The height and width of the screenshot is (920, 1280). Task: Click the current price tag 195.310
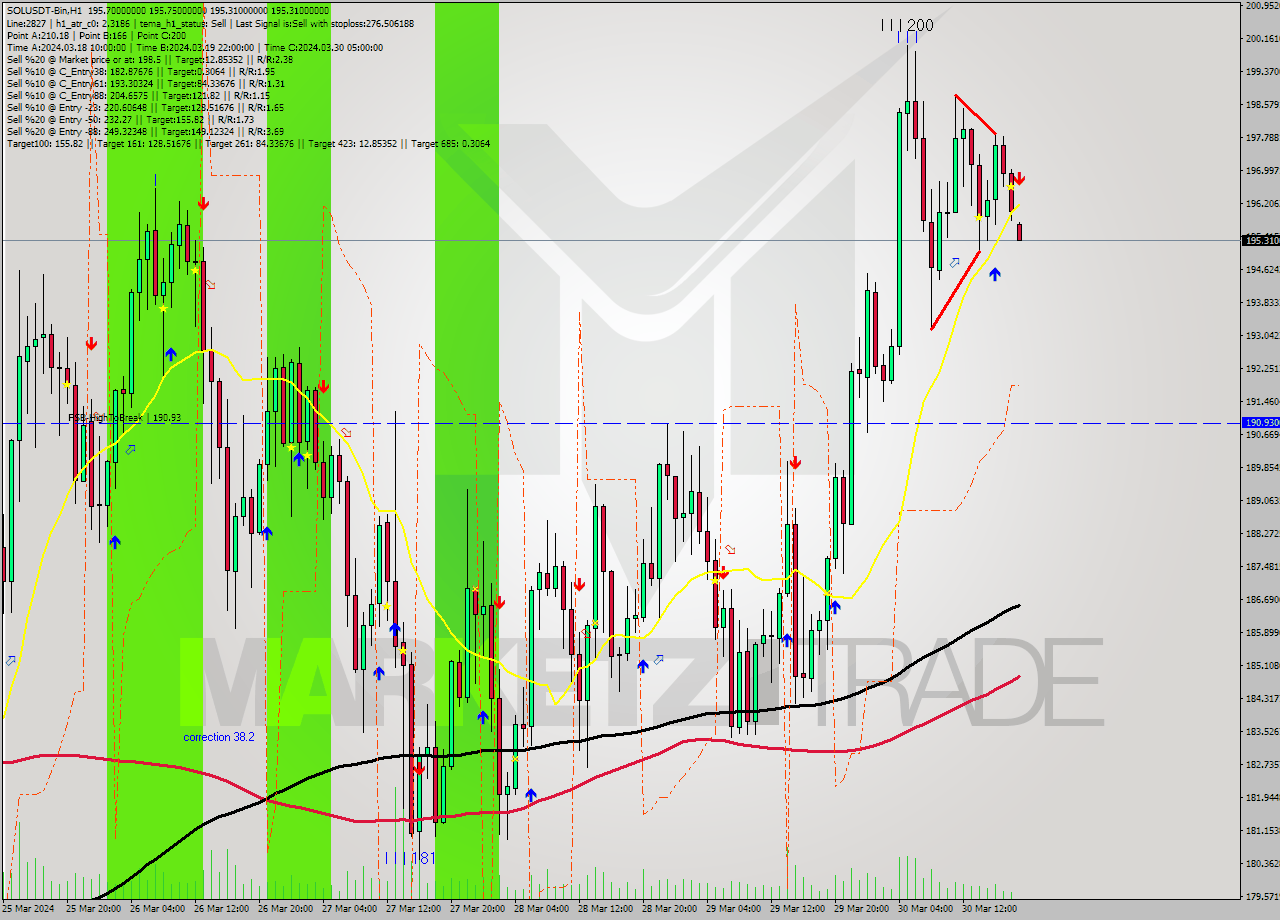(x=1261, y=240)
